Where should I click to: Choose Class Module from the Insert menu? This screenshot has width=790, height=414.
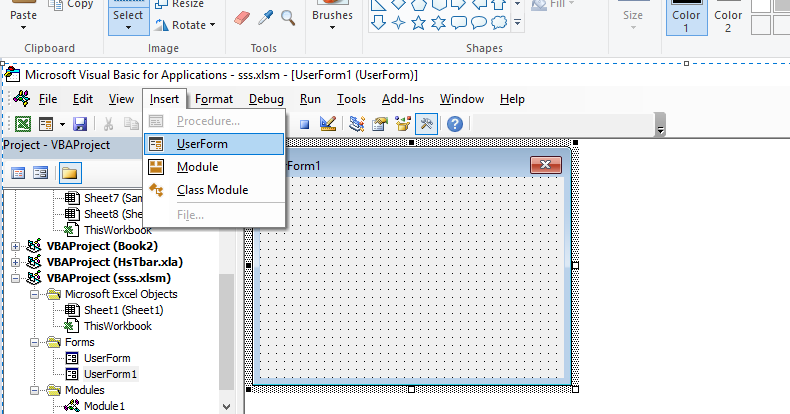(214, 190)
